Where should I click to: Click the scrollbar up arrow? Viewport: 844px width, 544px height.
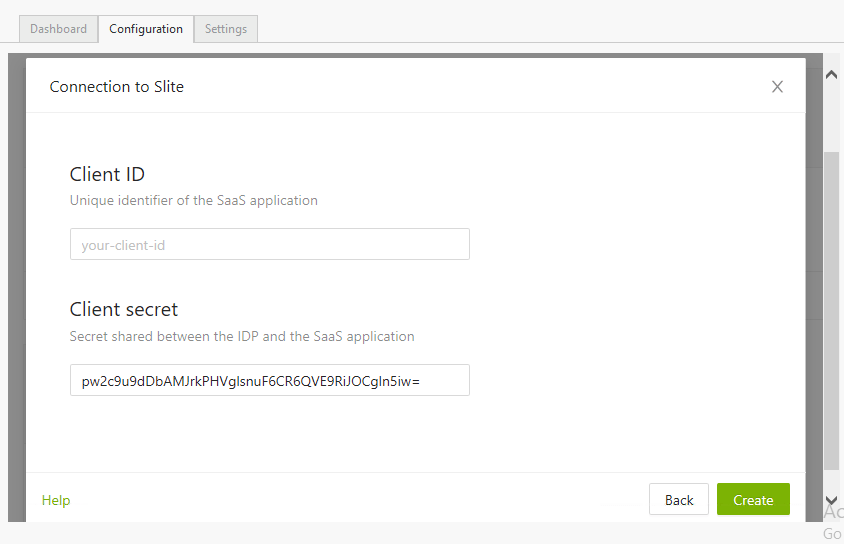(832, 75)
